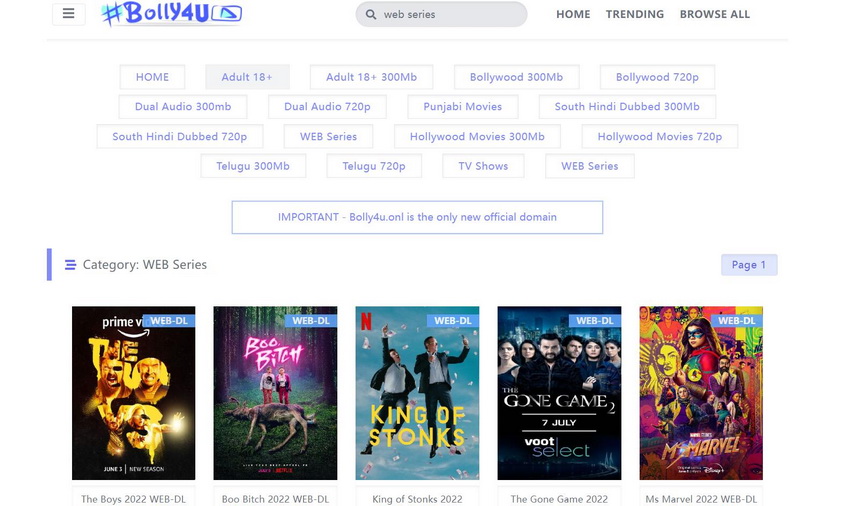
Task: Open South Hindi Dubbed 720p category
Action: click(x=179, y=137)
